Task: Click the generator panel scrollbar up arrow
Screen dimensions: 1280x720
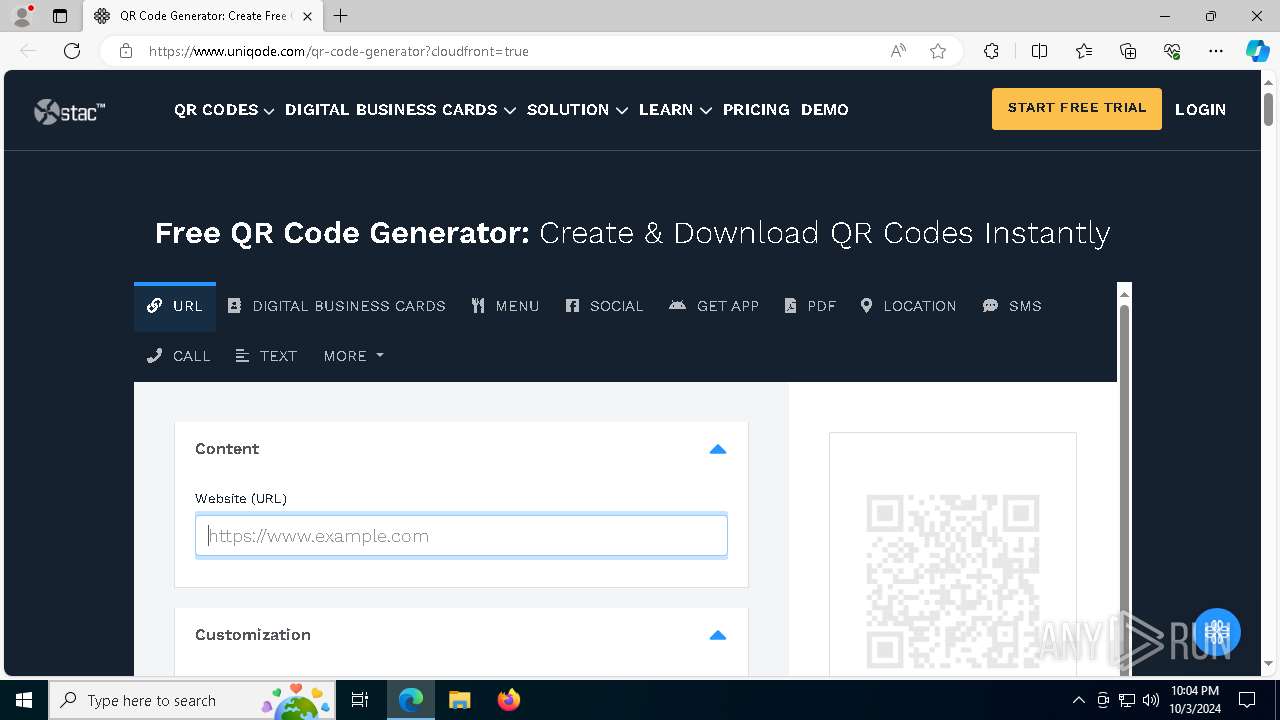Action: [x=1124, y=293]
